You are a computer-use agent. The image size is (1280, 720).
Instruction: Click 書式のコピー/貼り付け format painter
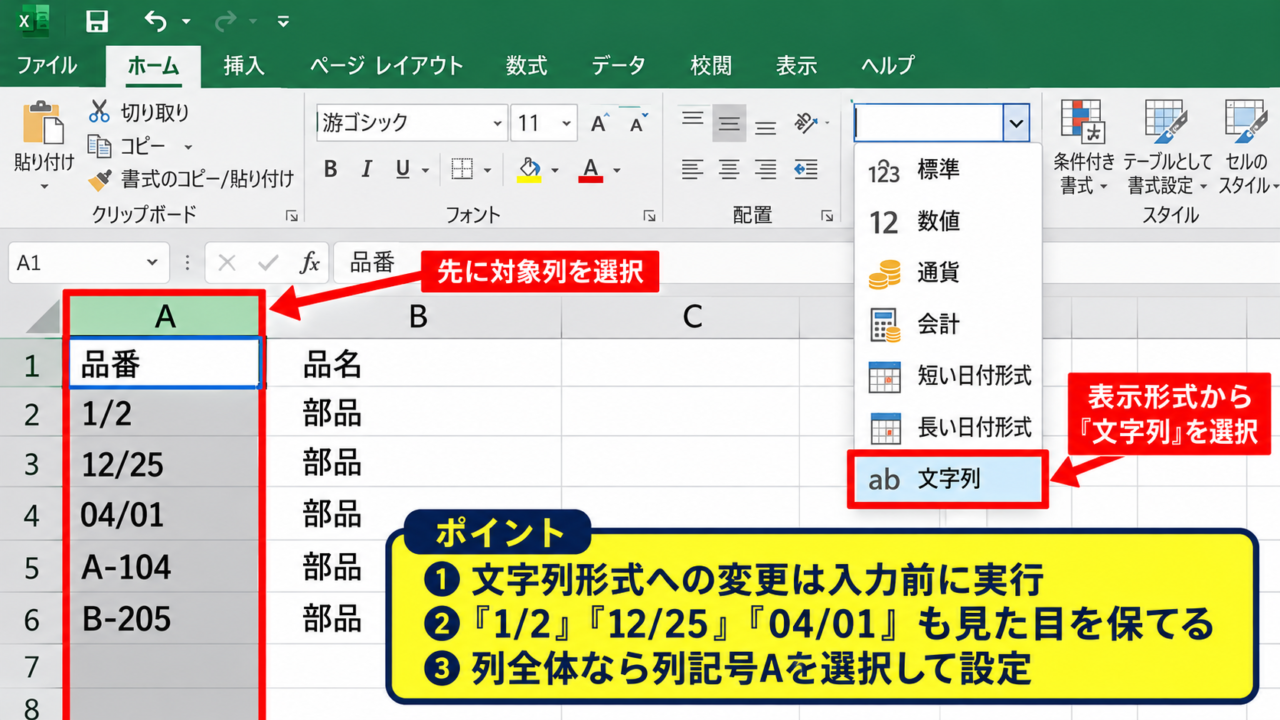coord(190,179)
